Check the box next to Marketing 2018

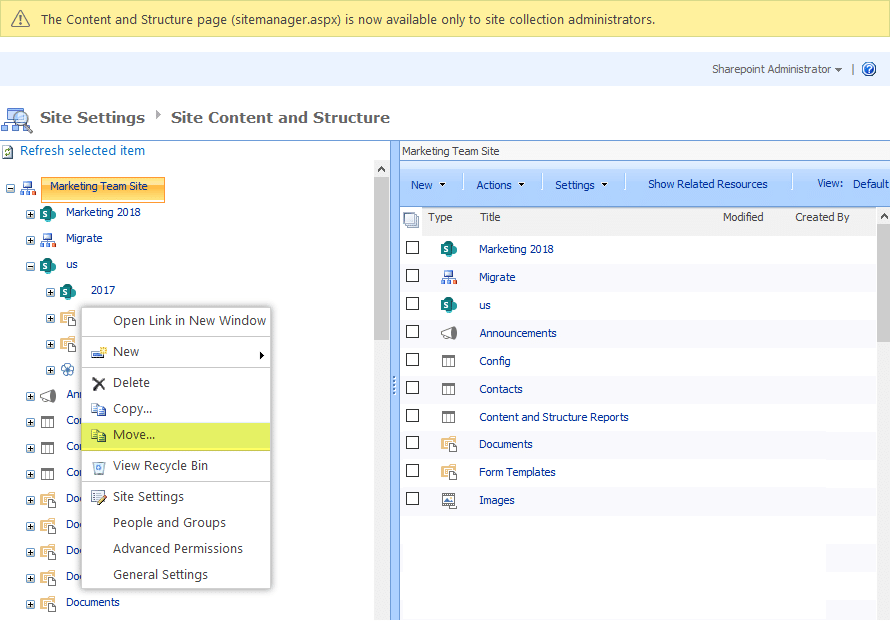pyautogui.click(x=412, y=248)
